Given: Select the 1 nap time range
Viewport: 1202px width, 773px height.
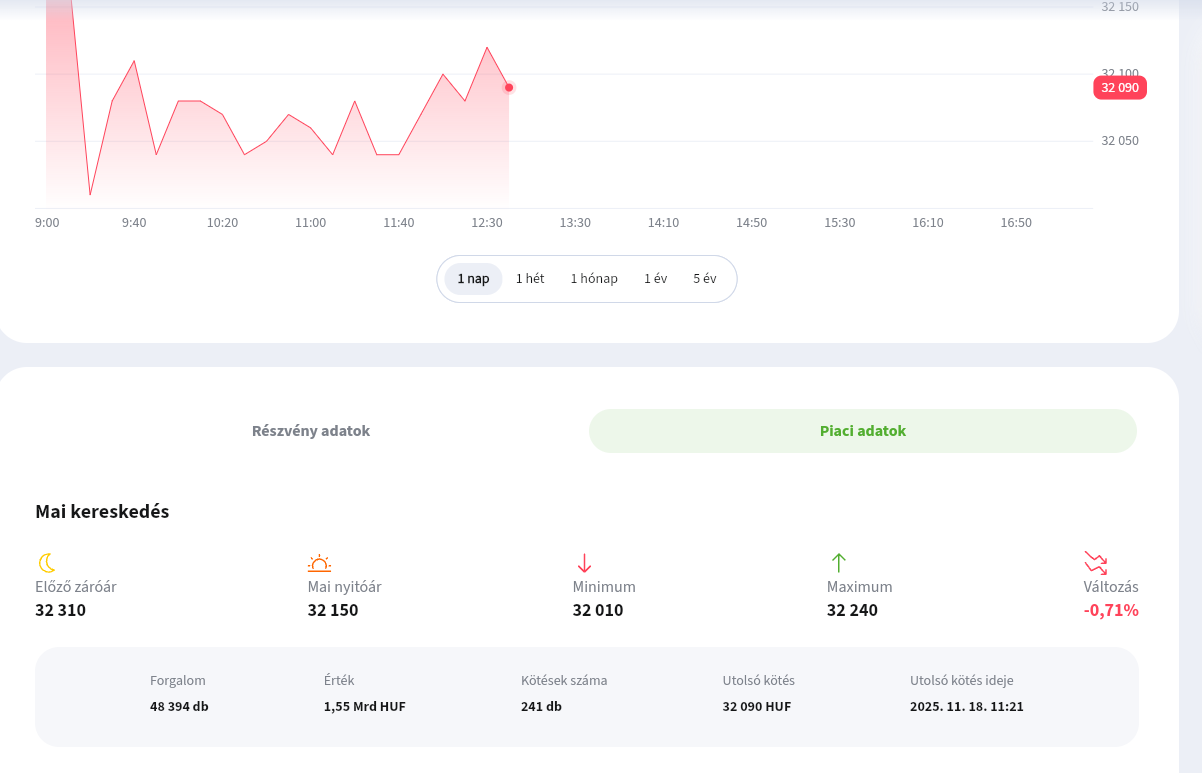Looking at the screenshot, I should [474, 279].
